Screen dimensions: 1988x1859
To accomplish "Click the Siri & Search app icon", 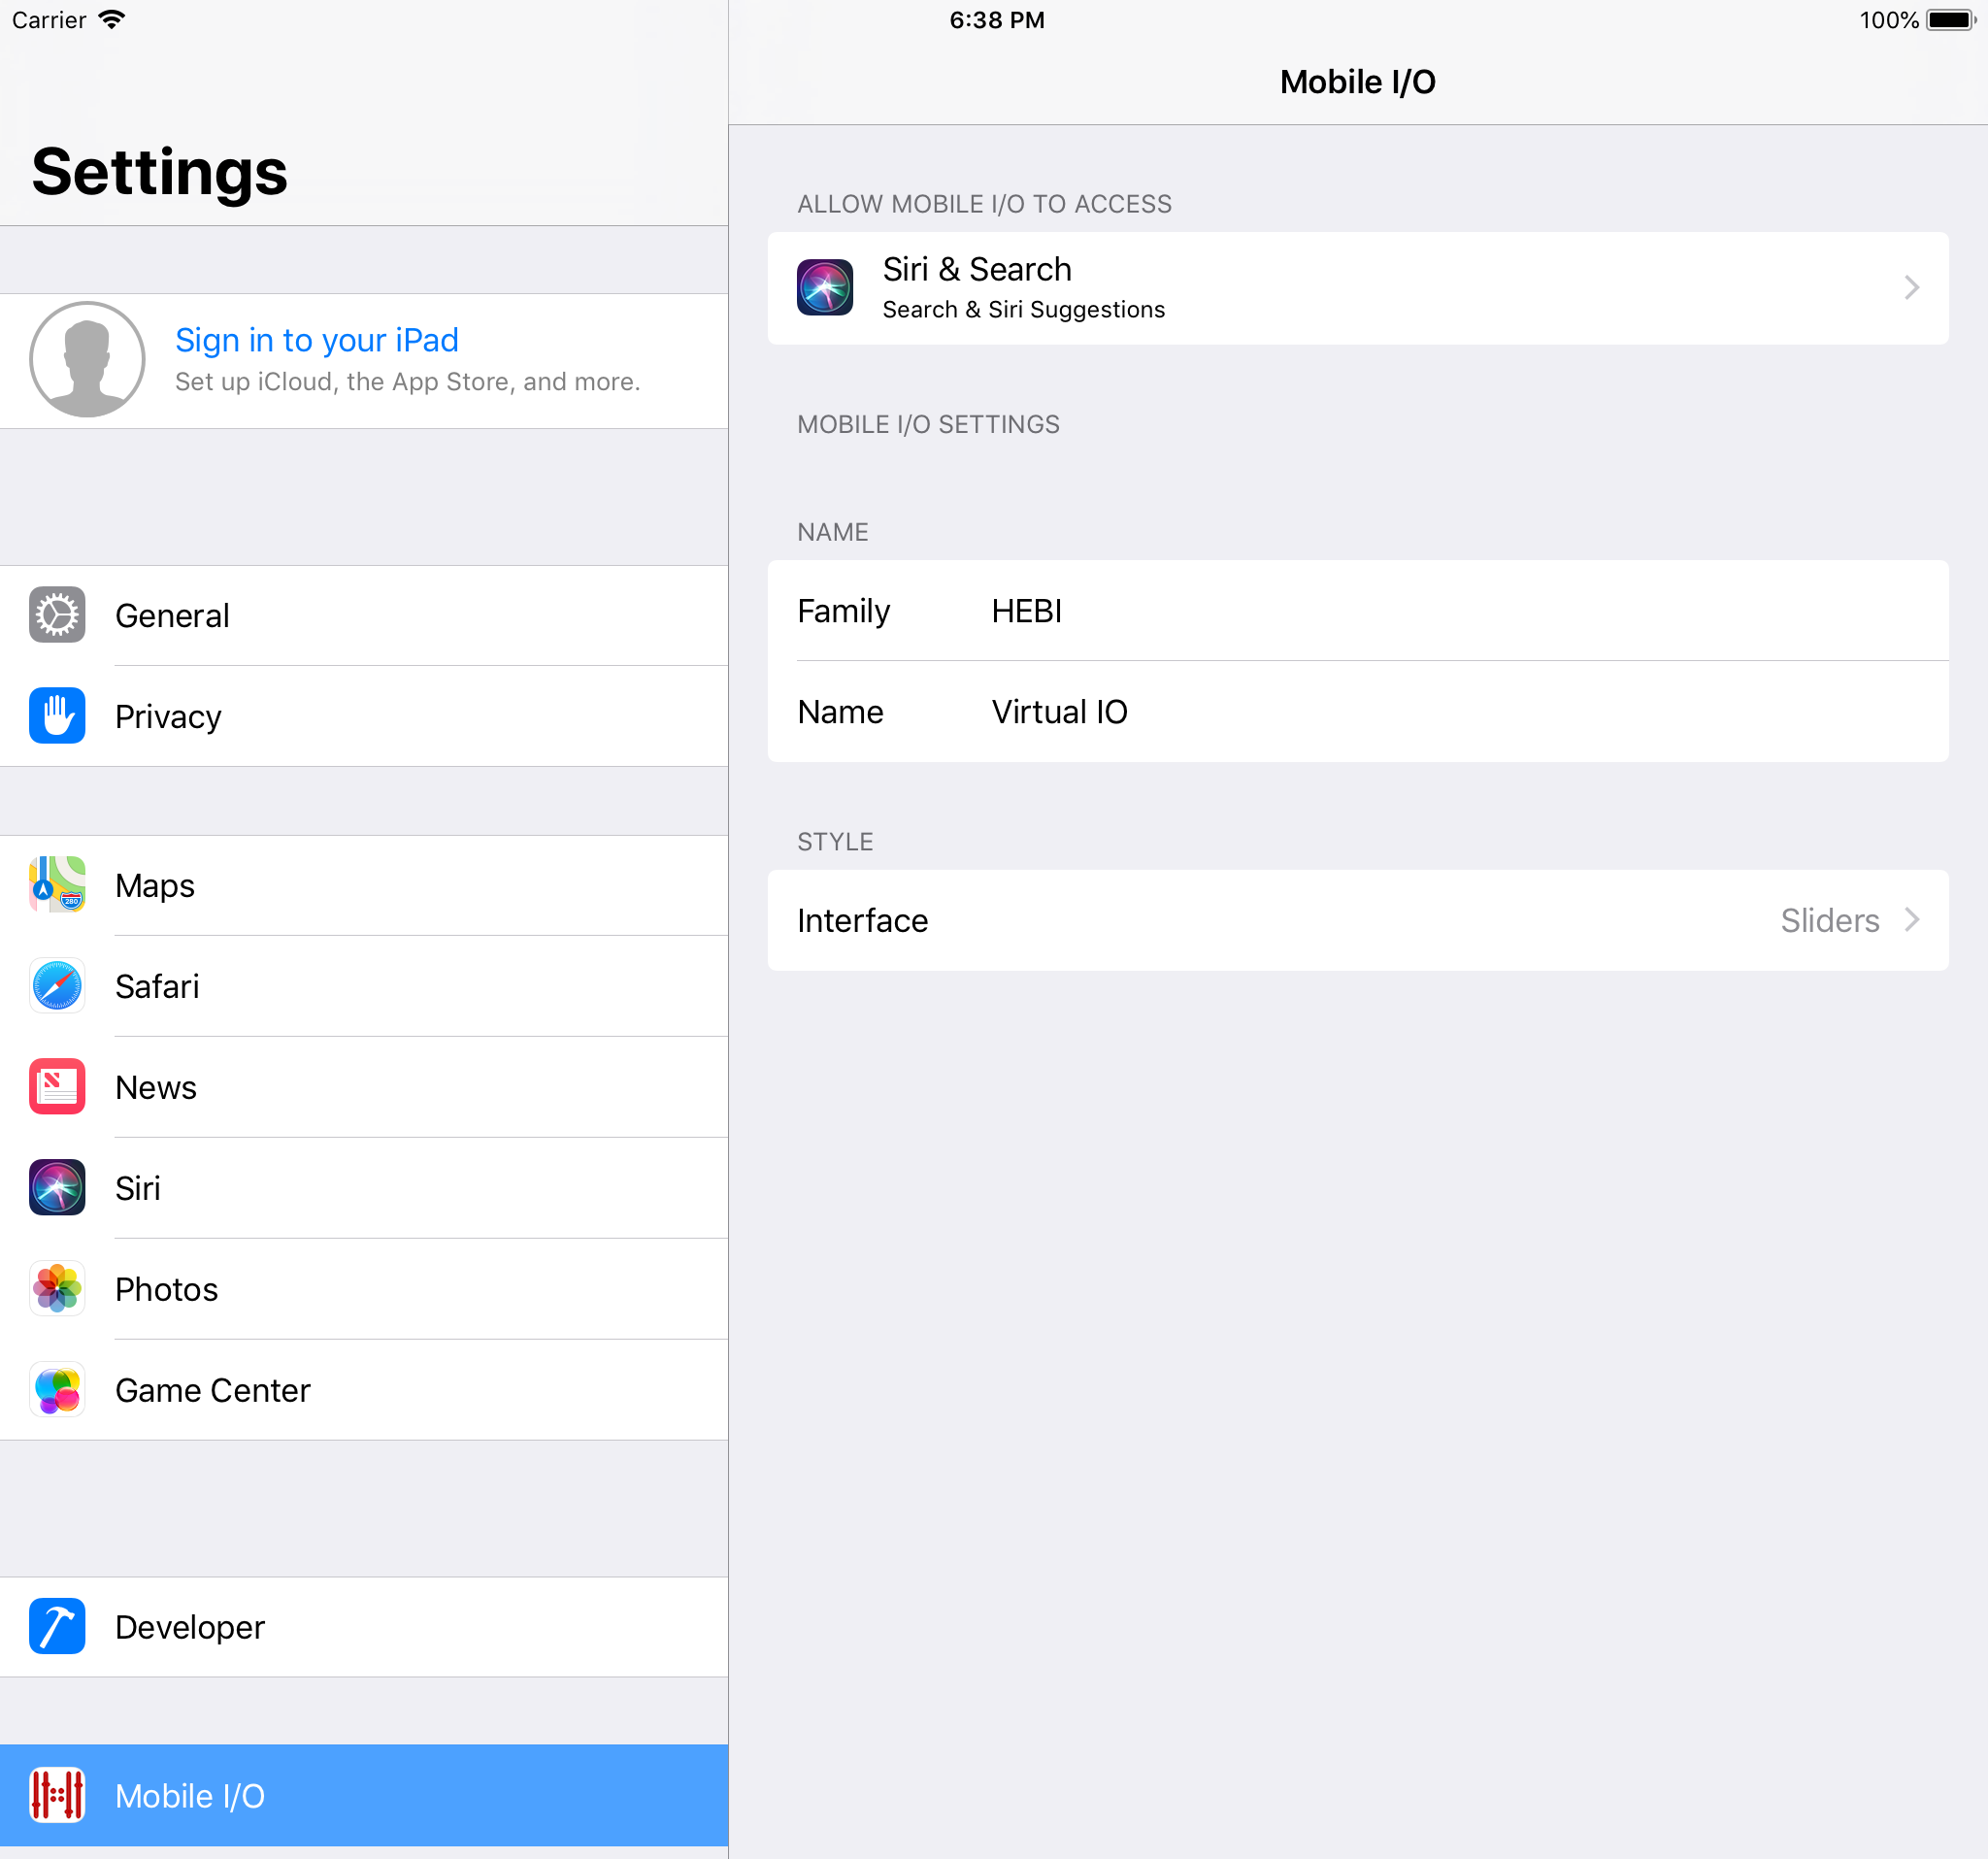I will tap(825, 287).
